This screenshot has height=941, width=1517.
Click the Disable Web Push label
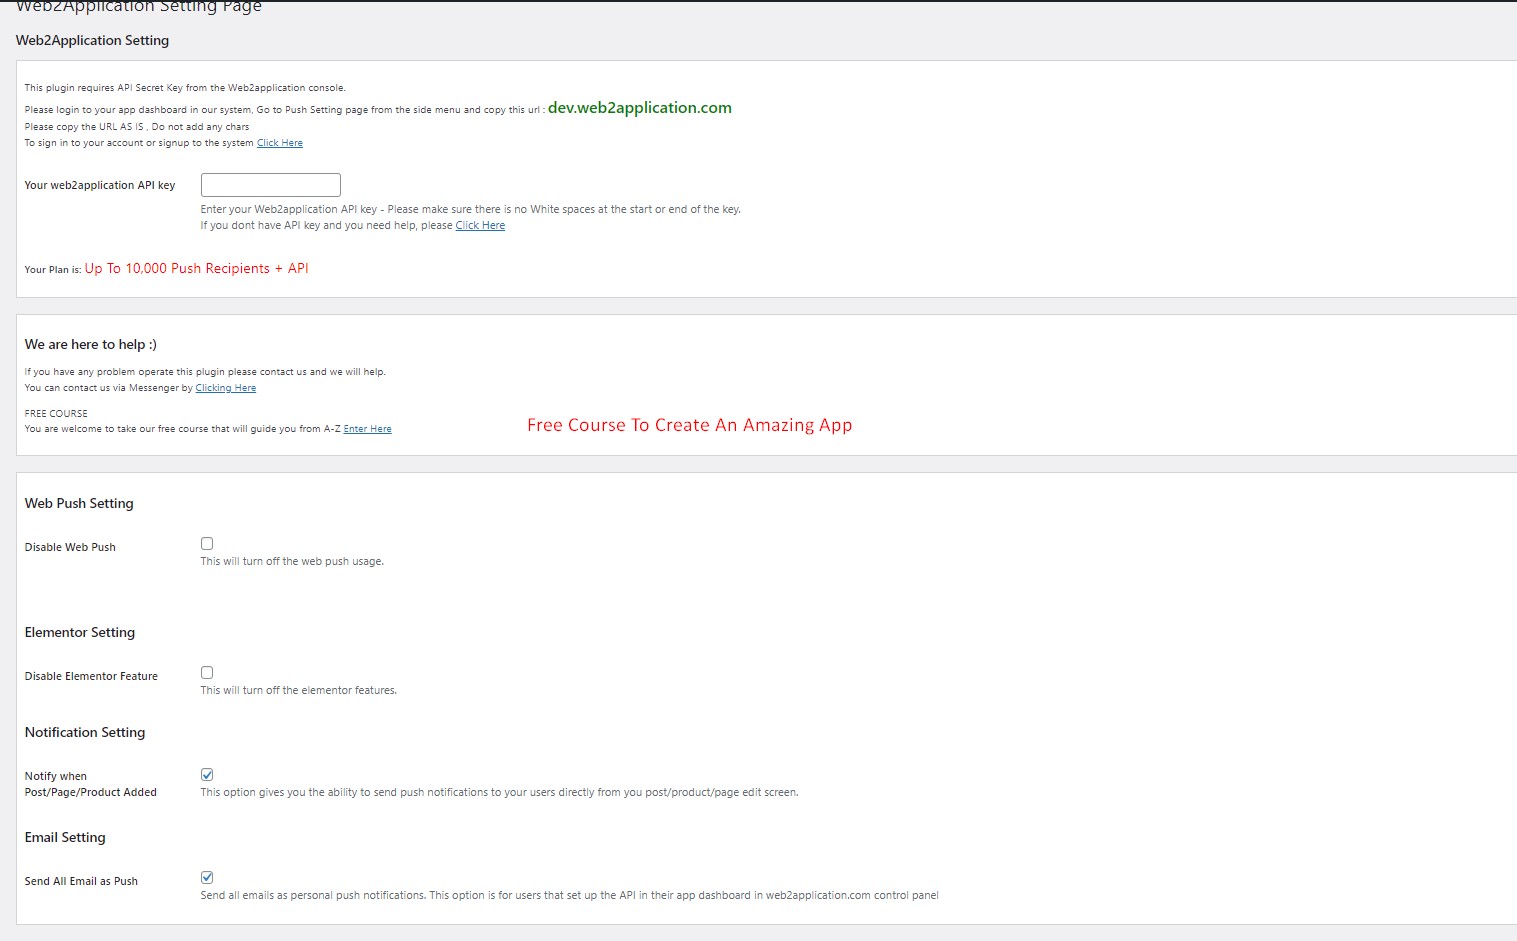pyautogui.click(x=70, y=547)
